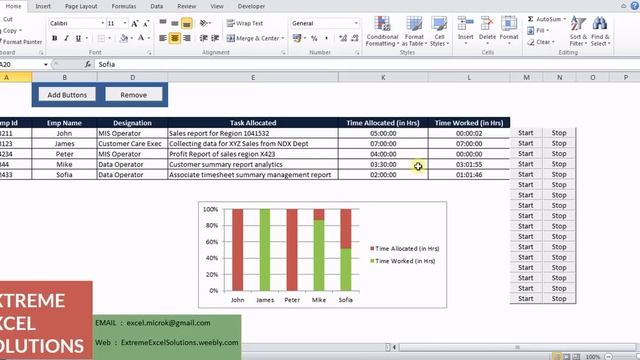The height and width of the screenshot is (360, 640).
Task: Click Format Painter
Action: click(x=21, y=42)
